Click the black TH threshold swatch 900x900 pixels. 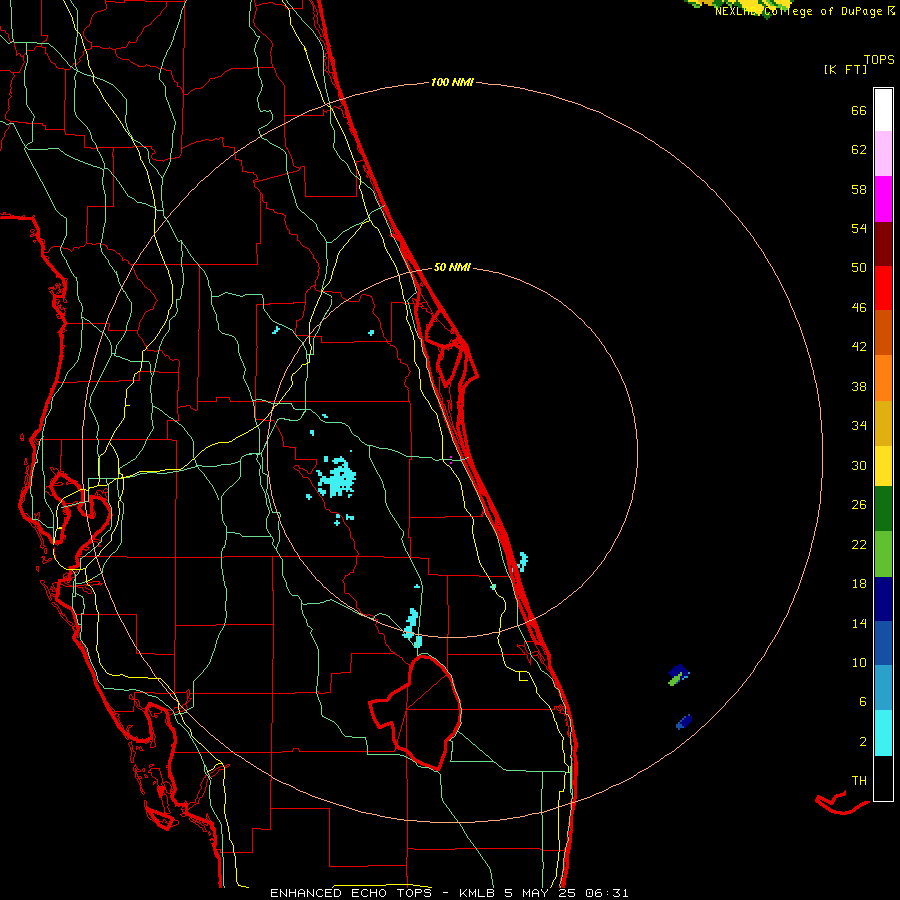click(883, 778)
